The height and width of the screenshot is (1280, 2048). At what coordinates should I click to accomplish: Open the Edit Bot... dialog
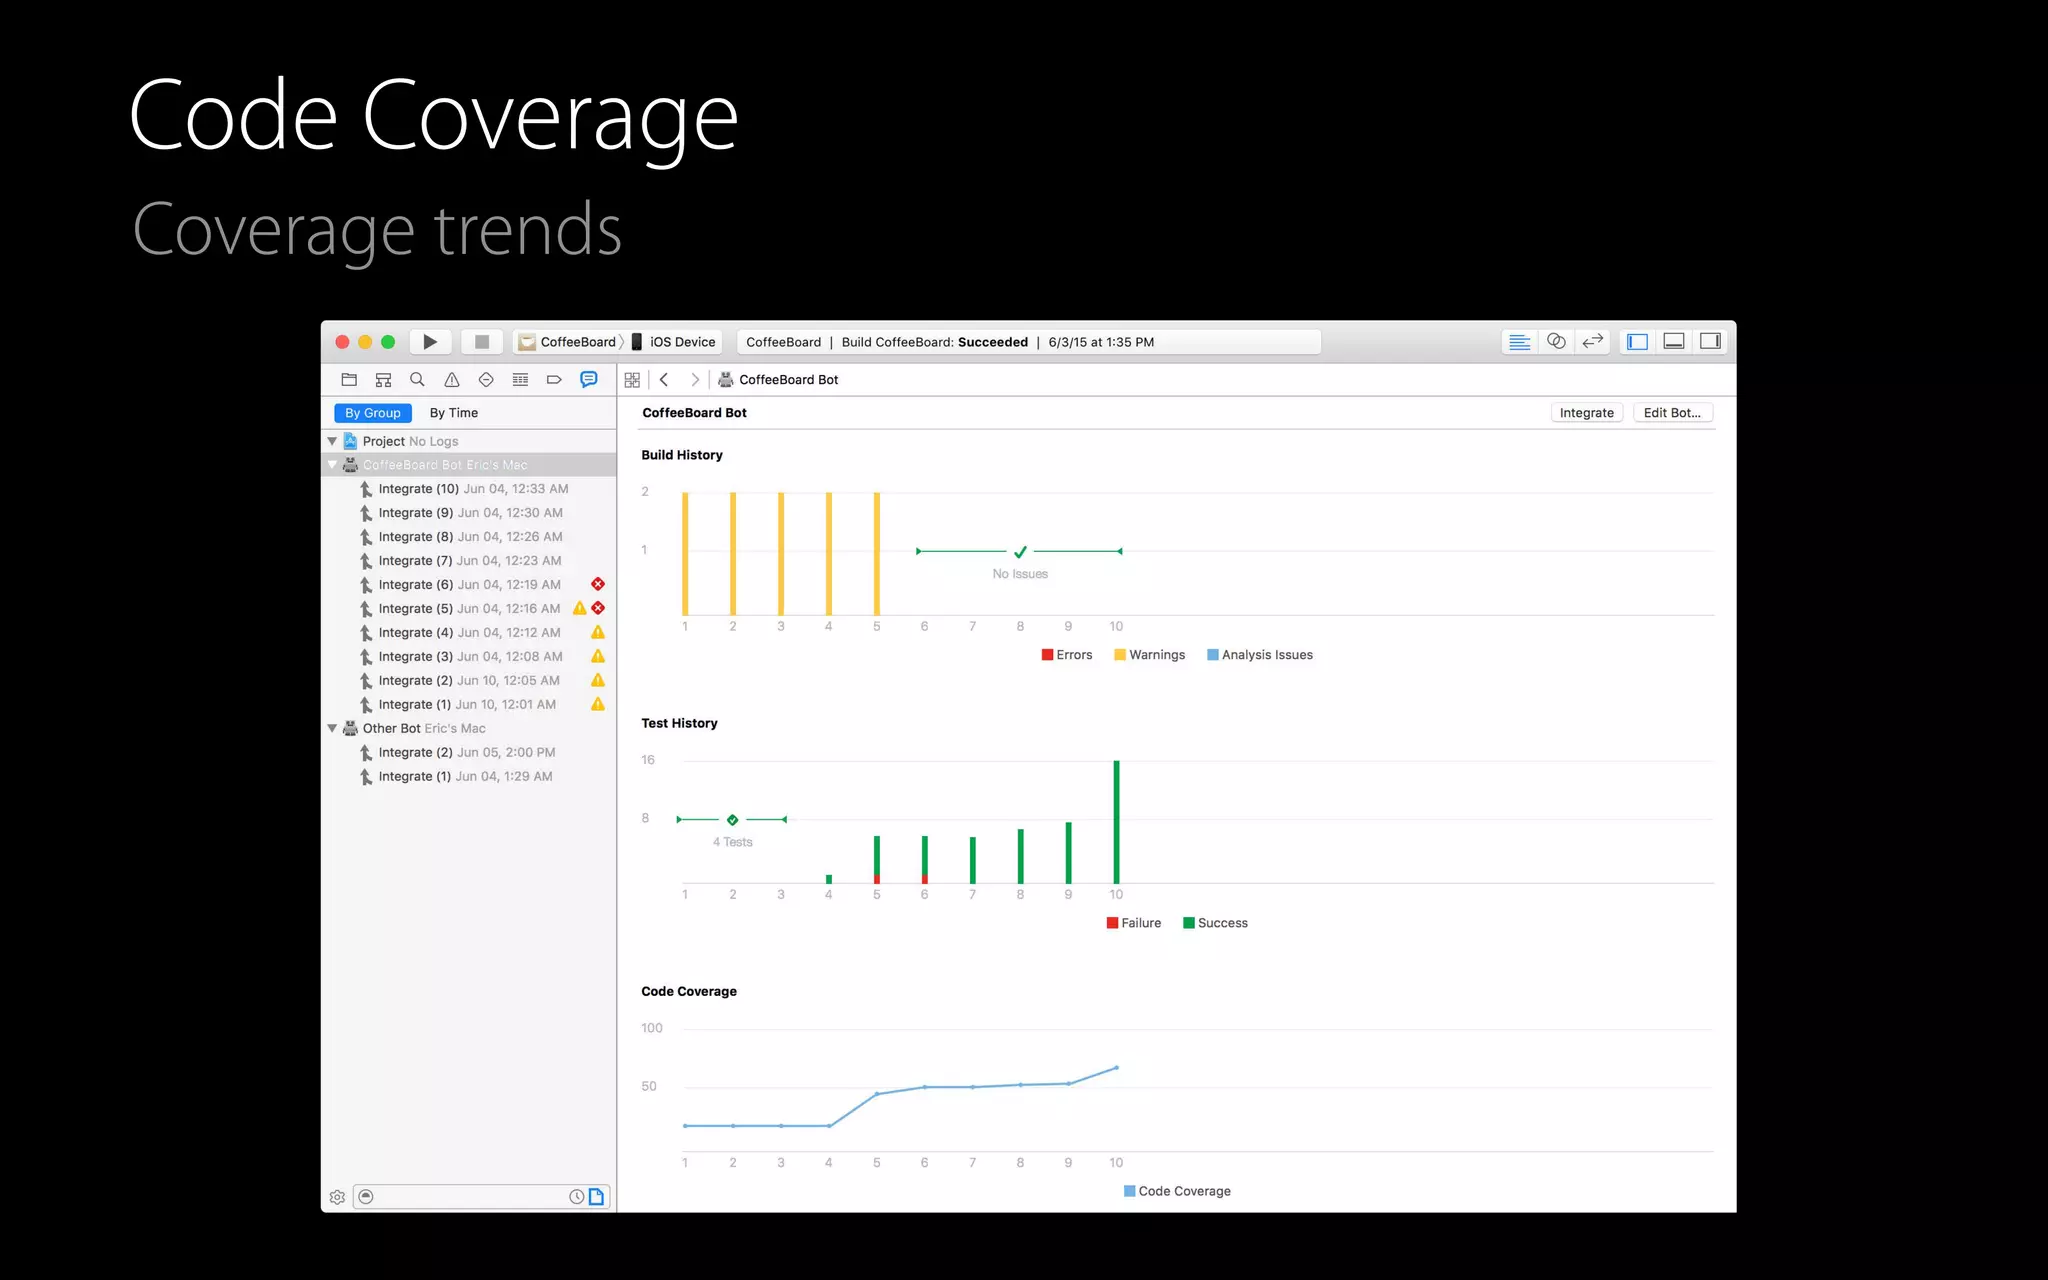pos(1672,413)
